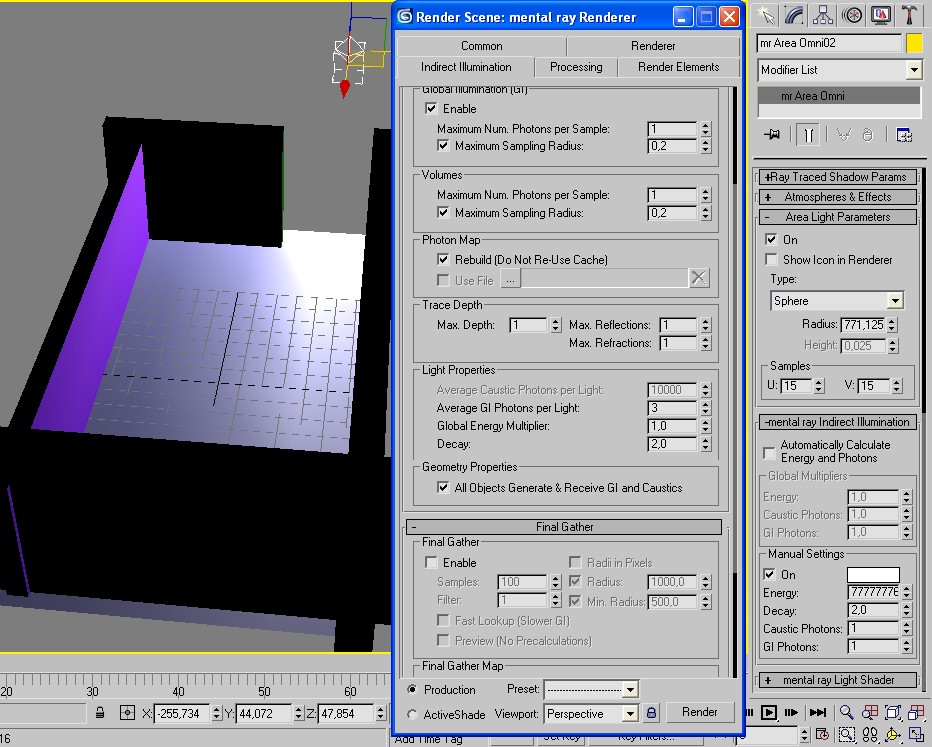
Task: Select the Zoom Region tool
Action: [846, 735]
